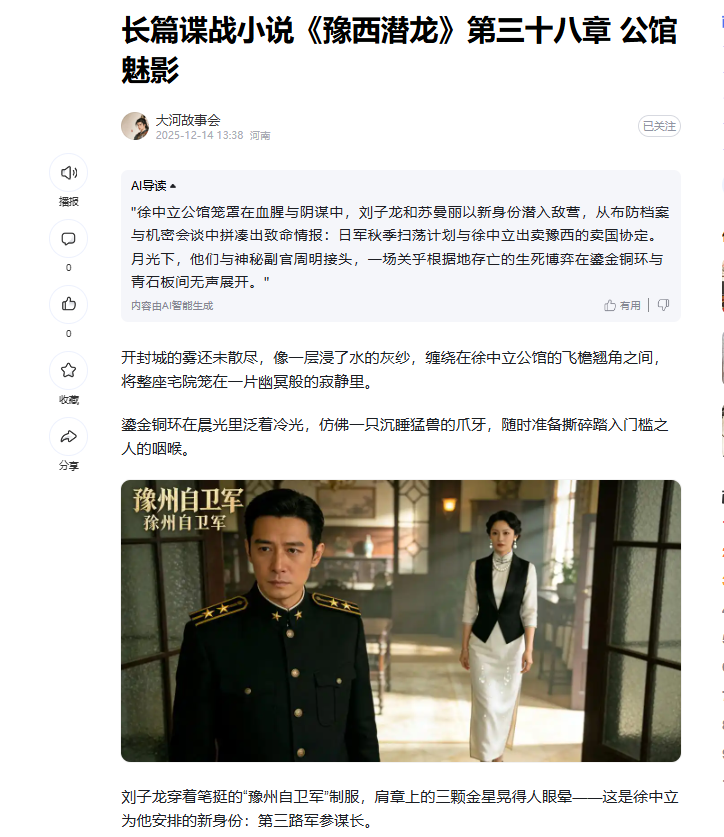Click the article title 豫西潜龙 第三十八章

(x=400, y=50)
